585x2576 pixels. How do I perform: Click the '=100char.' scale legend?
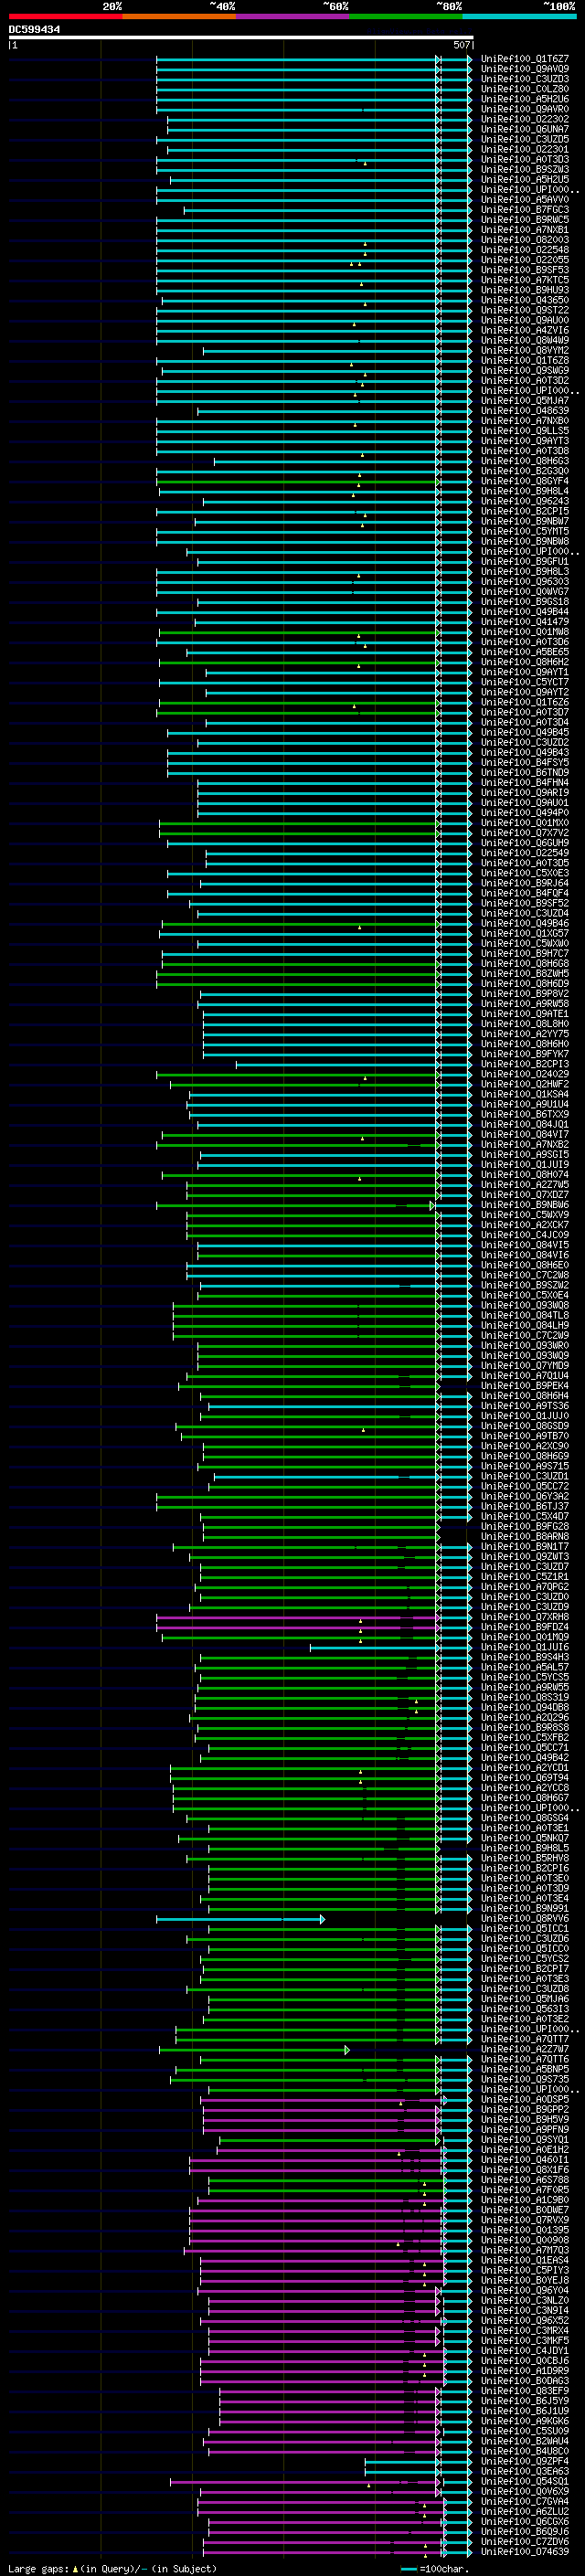pyautogui.click(x=434, y=2569)
